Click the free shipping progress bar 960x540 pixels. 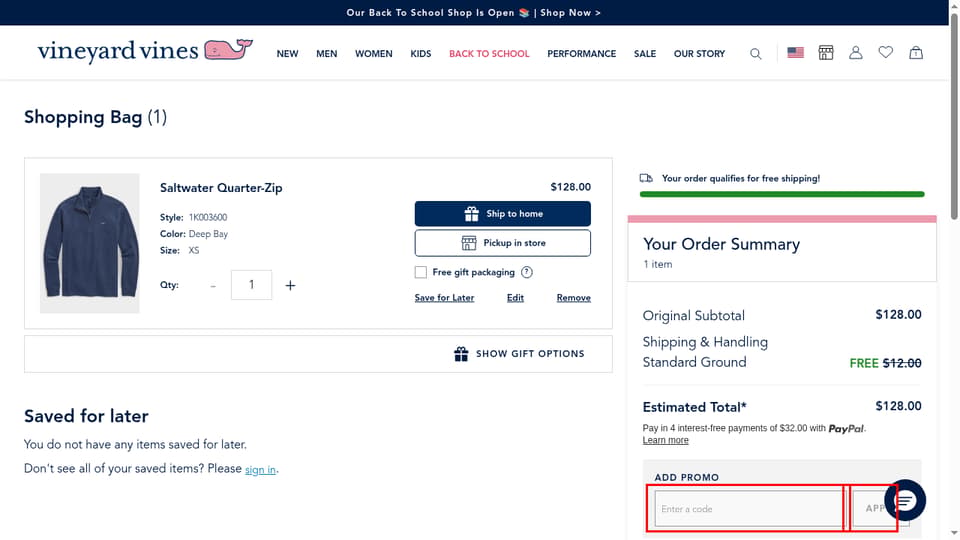click(x=782, y=194)
